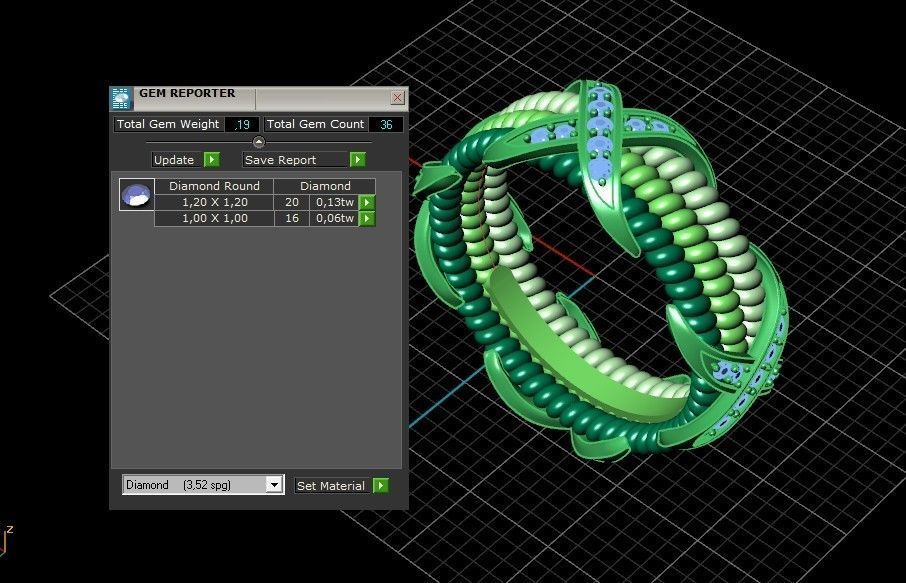Click the green arrow next to Save Report
This screenshot has height=583, width=906.
point(358,159)
